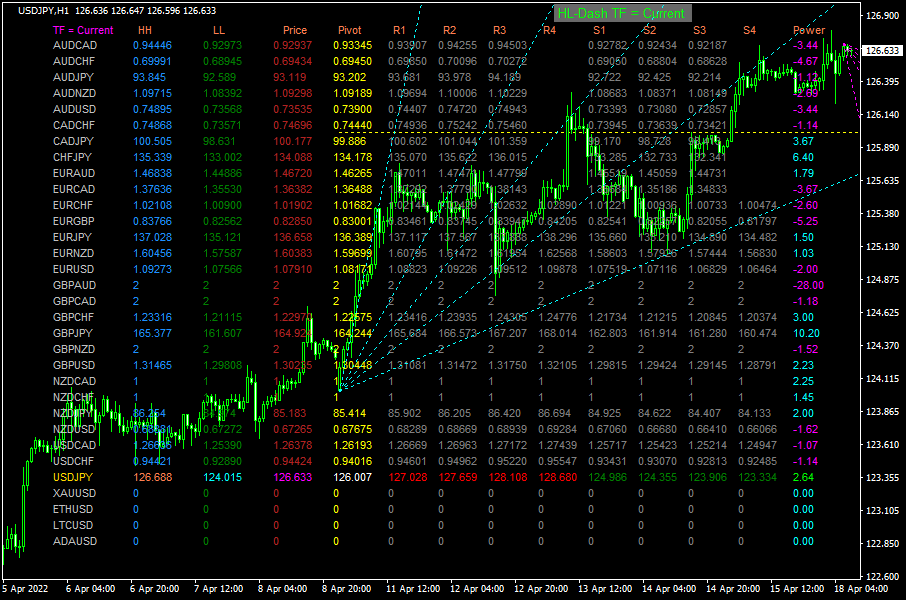Click the ADAUSD symbol at the list bottom
This screenshot has height=600, width=906.
74,542
